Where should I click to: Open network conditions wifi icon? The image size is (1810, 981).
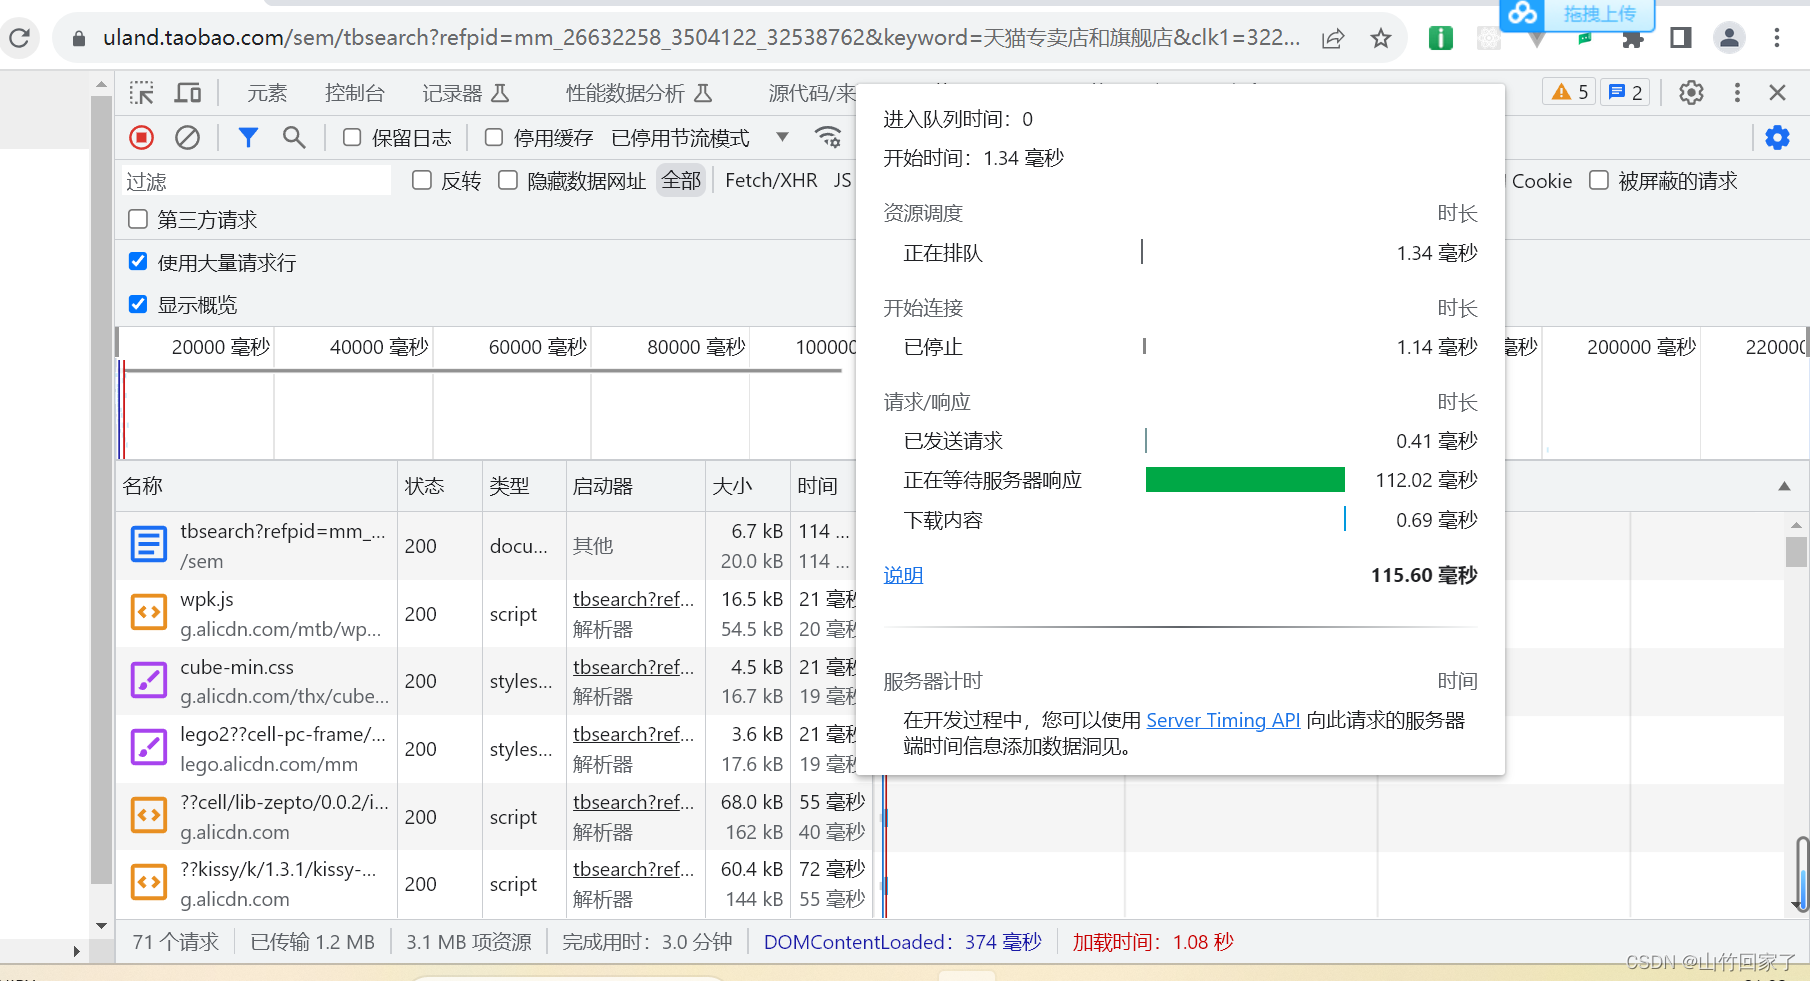tap(828, 137)
